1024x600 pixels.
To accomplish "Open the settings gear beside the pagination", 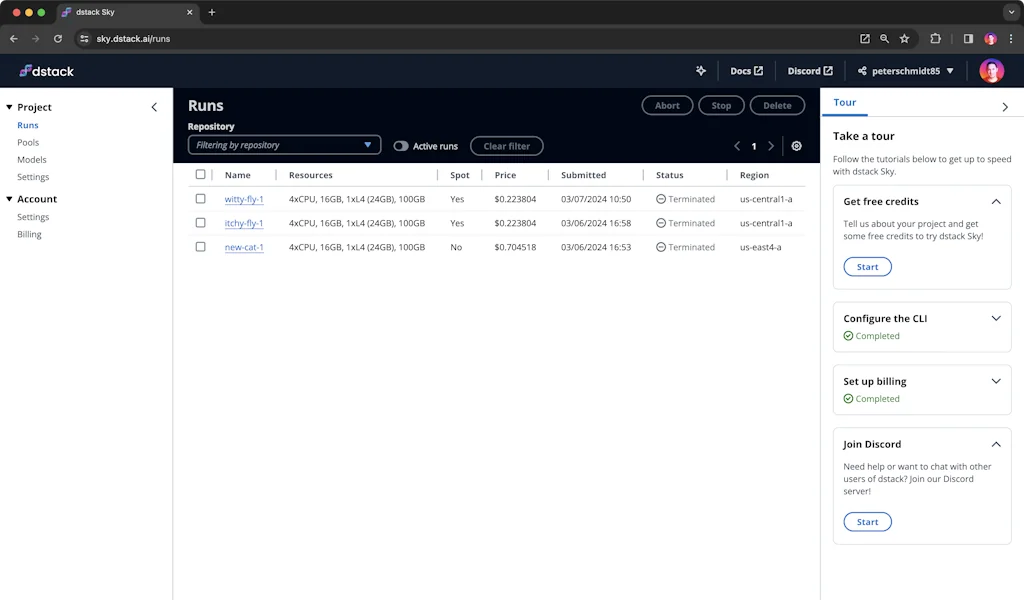I will pyautogui.click(x=796, y=145).
